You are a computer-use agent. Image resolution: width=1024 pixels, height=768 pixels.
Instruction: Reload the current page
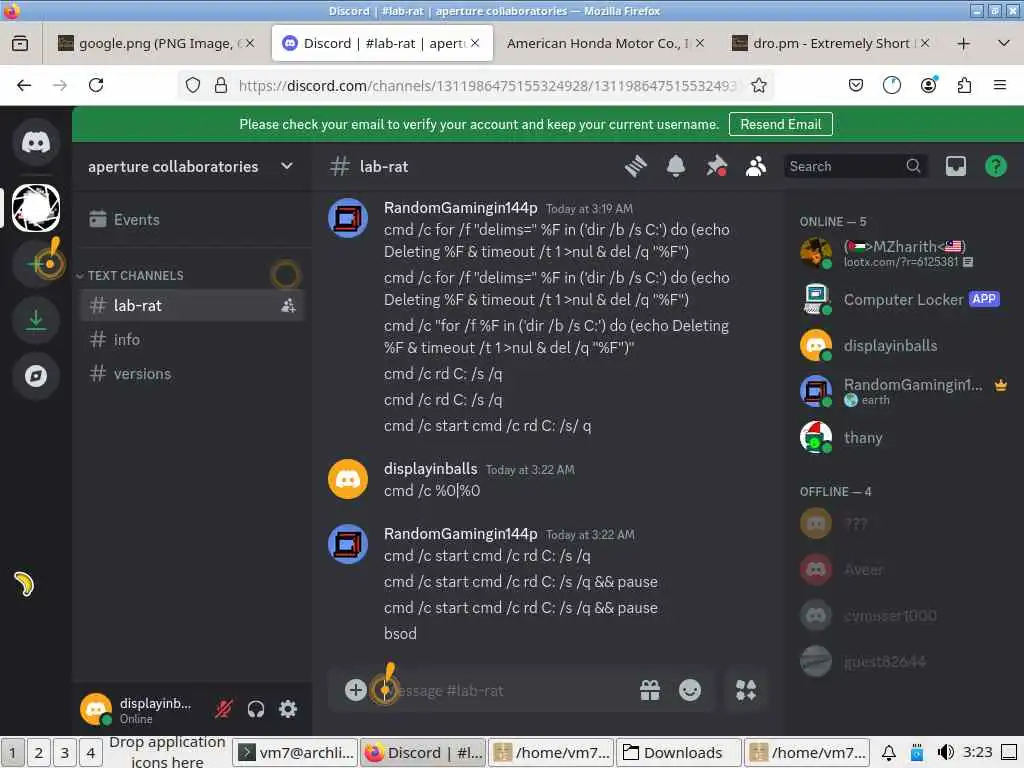[x=96, y=85]
